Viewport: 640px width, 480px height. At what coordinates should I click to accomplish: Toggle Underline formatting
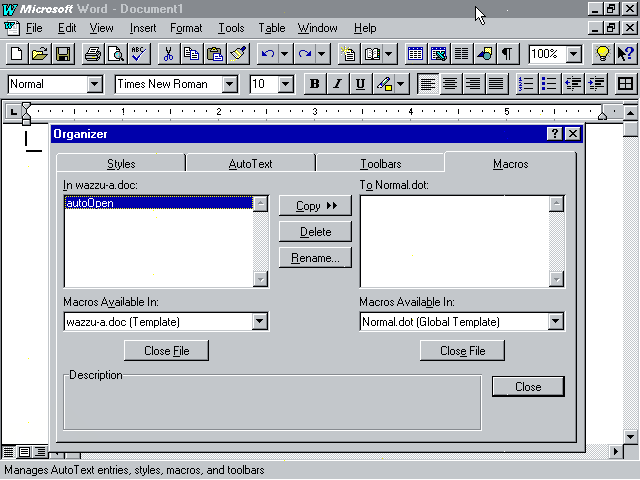point(360,84)
